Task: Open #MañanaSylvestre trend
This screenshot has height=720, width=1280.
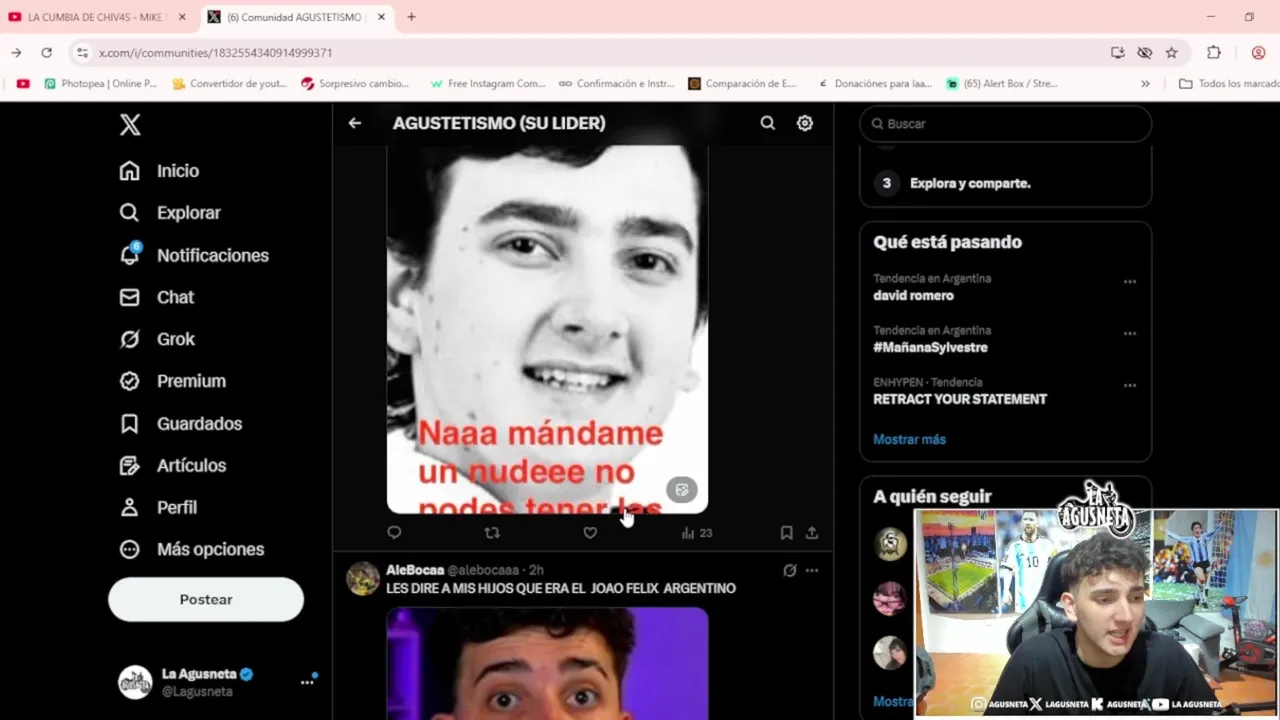Action: pos(930,347)
